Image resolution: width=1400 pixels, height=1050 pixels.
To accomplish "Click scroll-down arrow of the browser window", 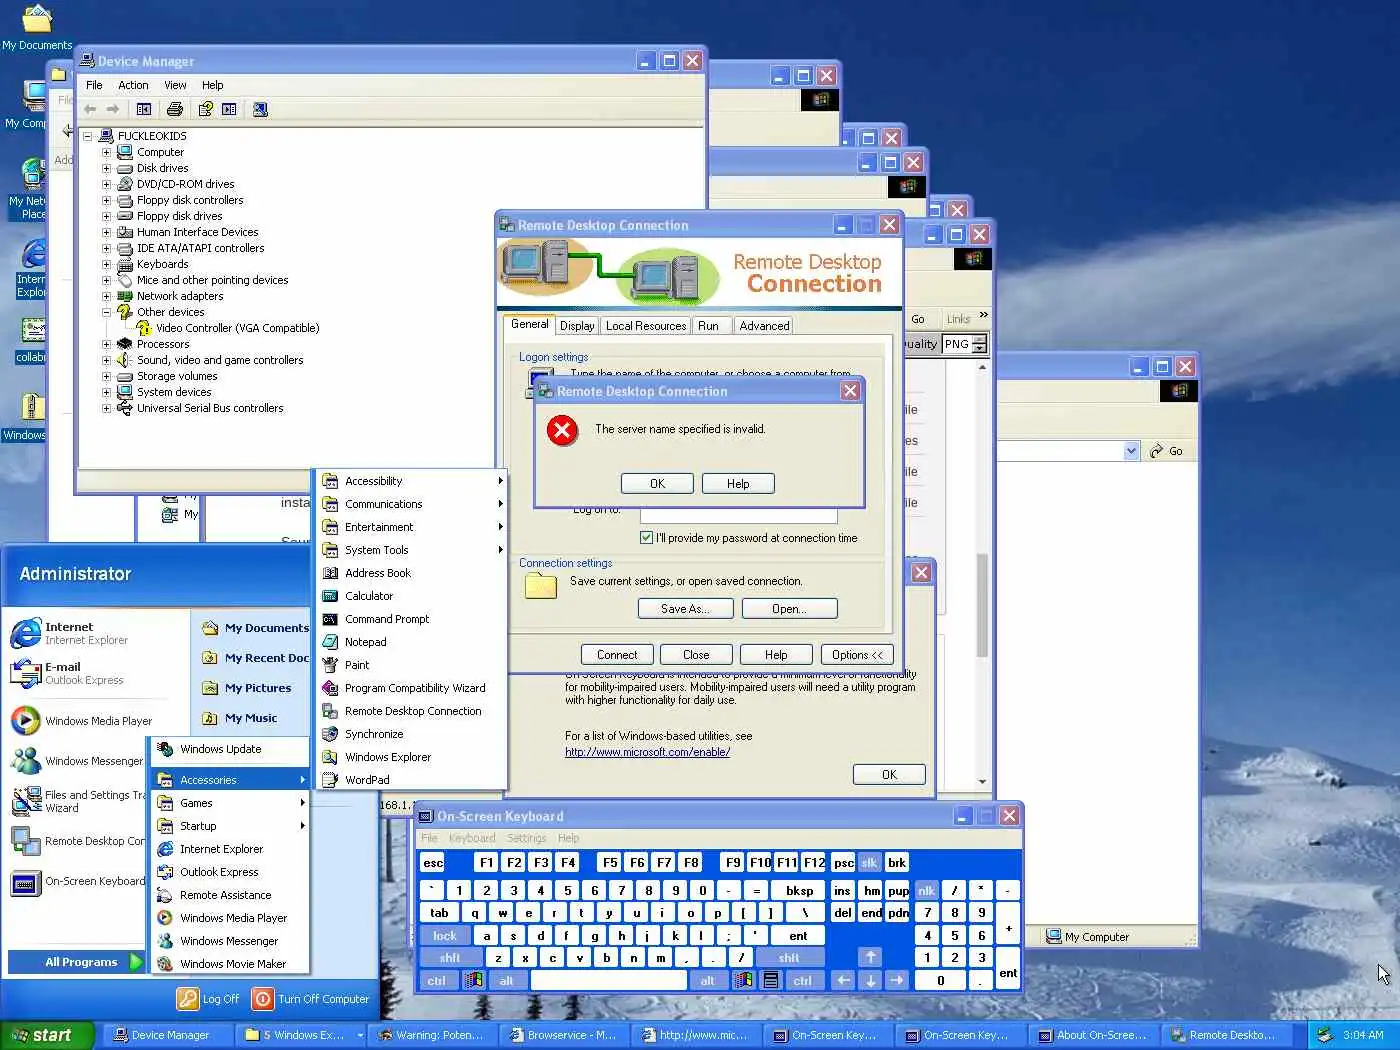I will coord(982,781).
